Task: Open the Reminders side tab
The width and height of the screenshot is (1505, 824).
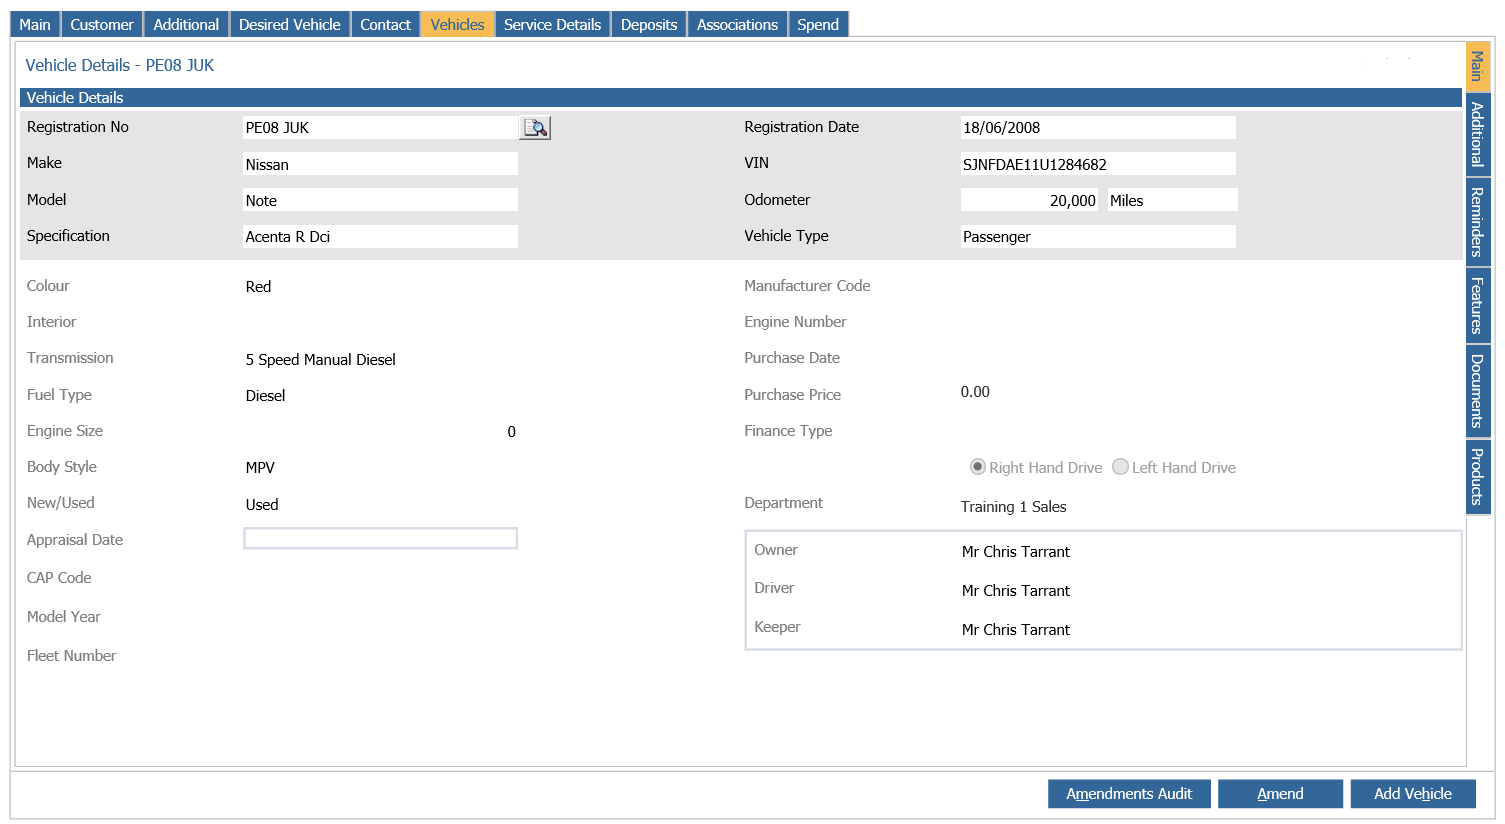Action: (x=1478, y=221)
